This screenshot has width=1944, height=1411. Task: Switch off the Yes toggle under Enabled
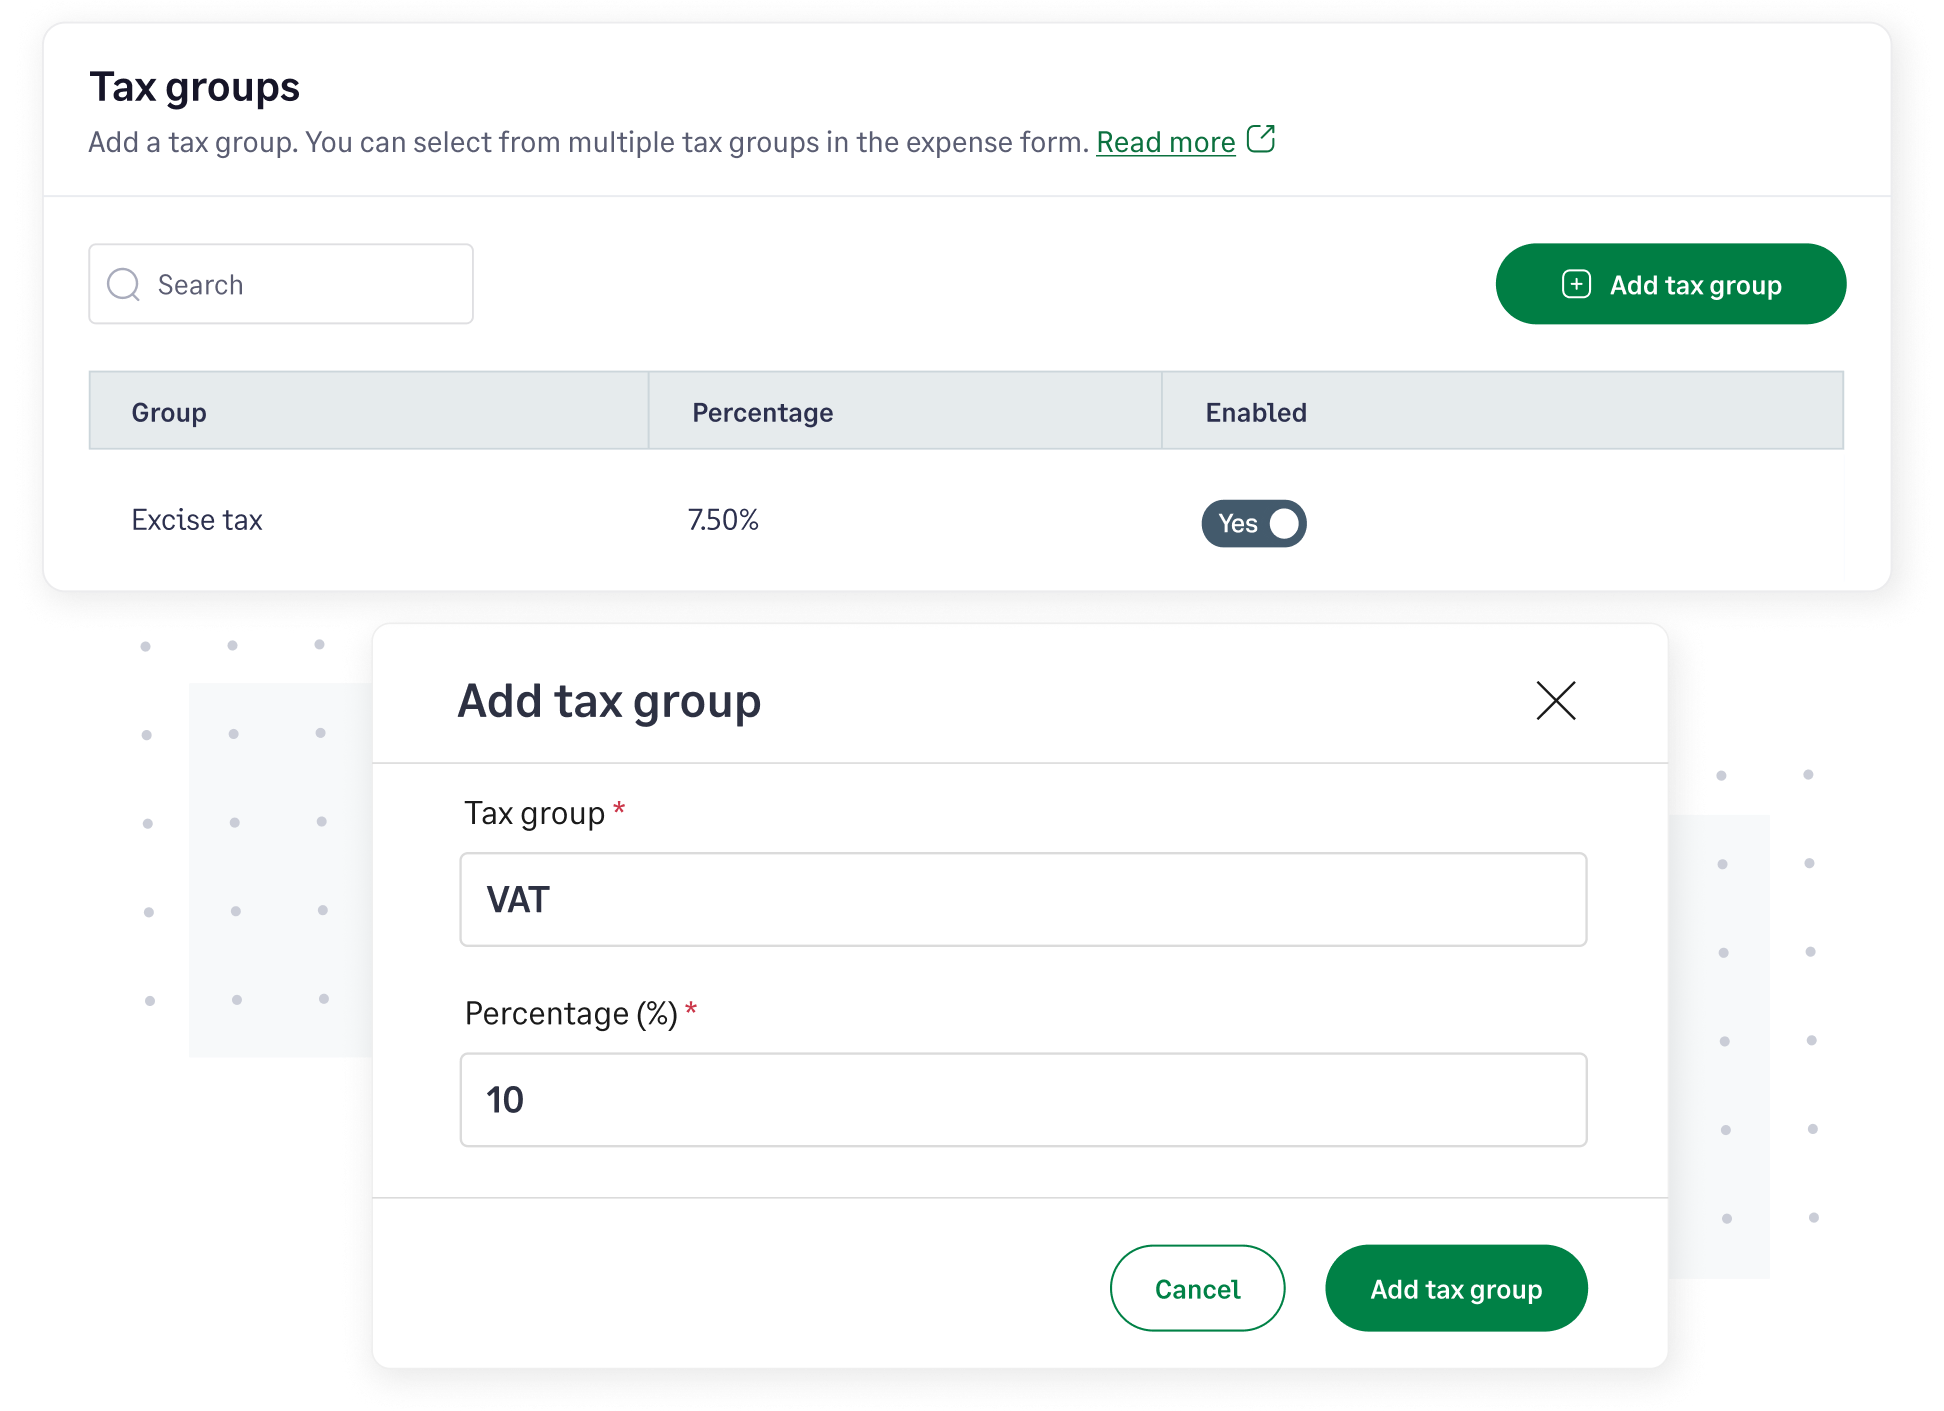(x=1253, y=523)
